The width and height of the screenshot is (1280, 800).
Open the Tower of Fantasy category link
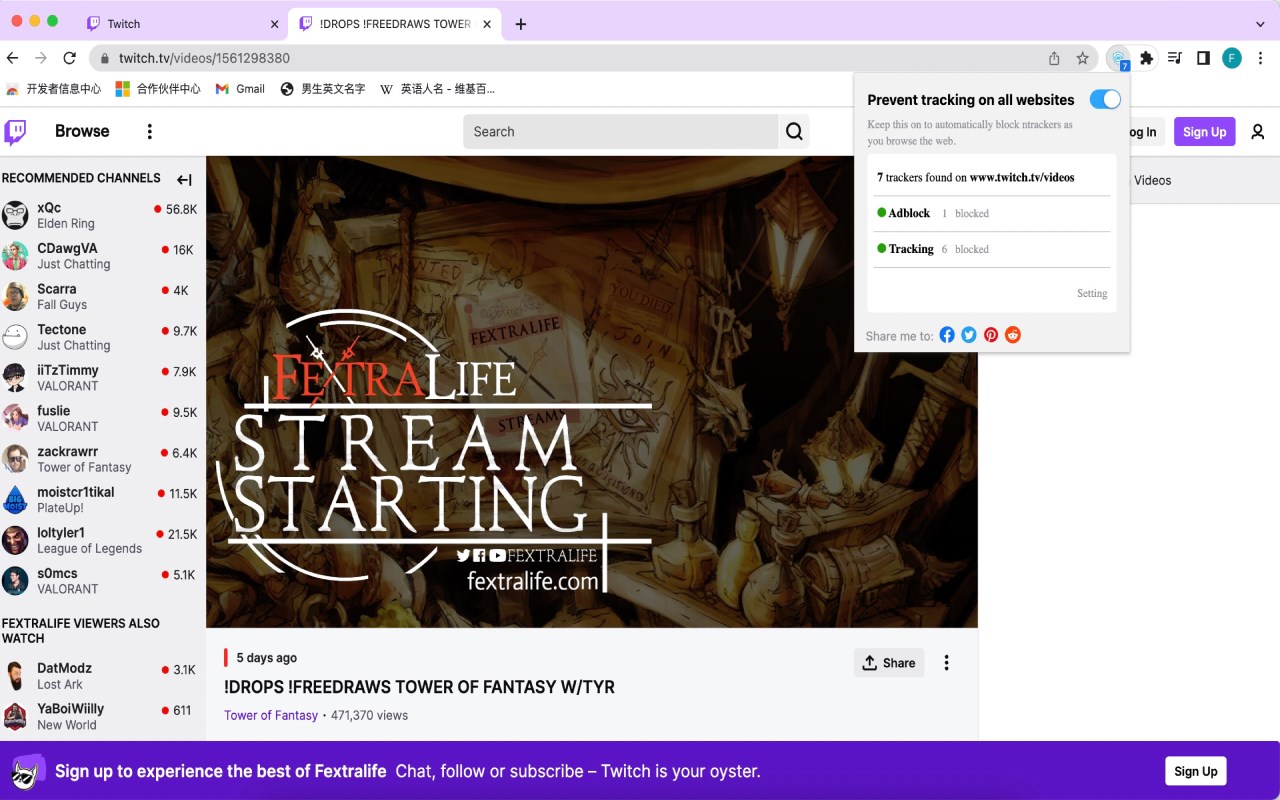pos(271,715)
